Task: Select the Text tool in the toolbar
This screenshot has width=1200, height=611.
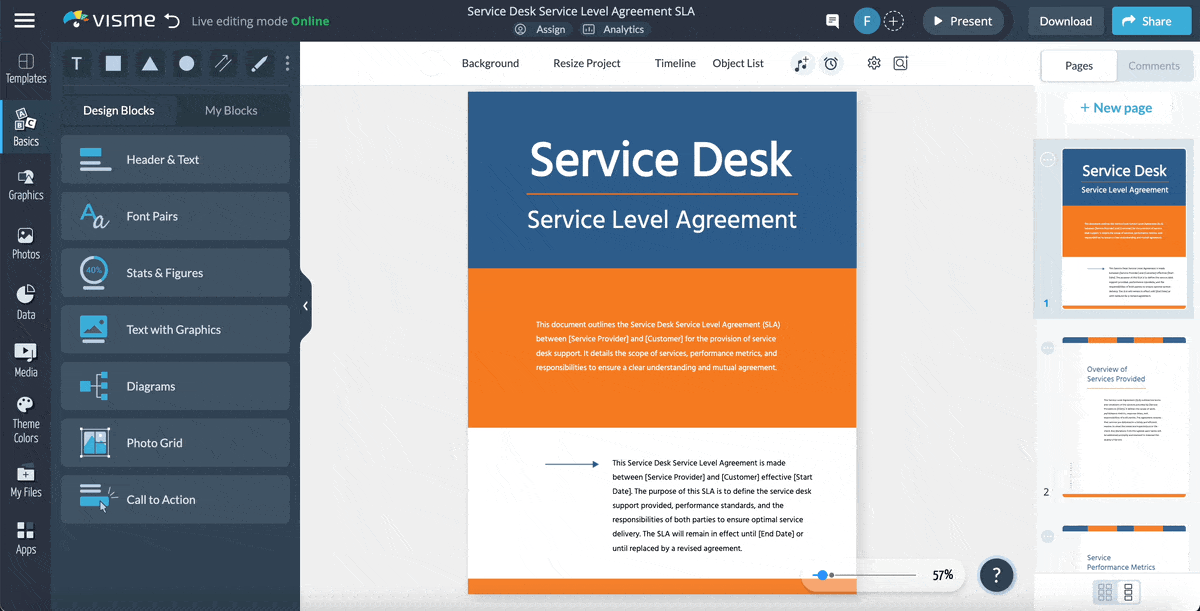Action: click(76, 63)
